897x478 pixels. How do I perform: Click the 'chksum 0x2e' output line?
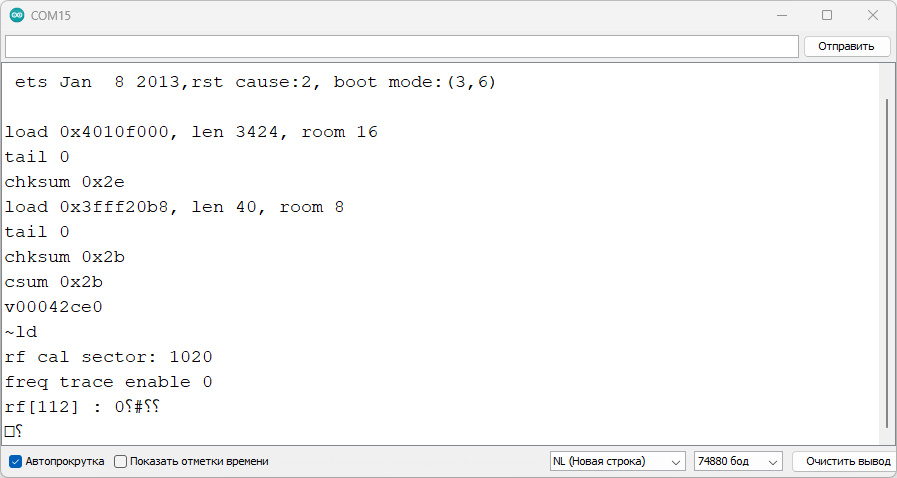[64, 182]
